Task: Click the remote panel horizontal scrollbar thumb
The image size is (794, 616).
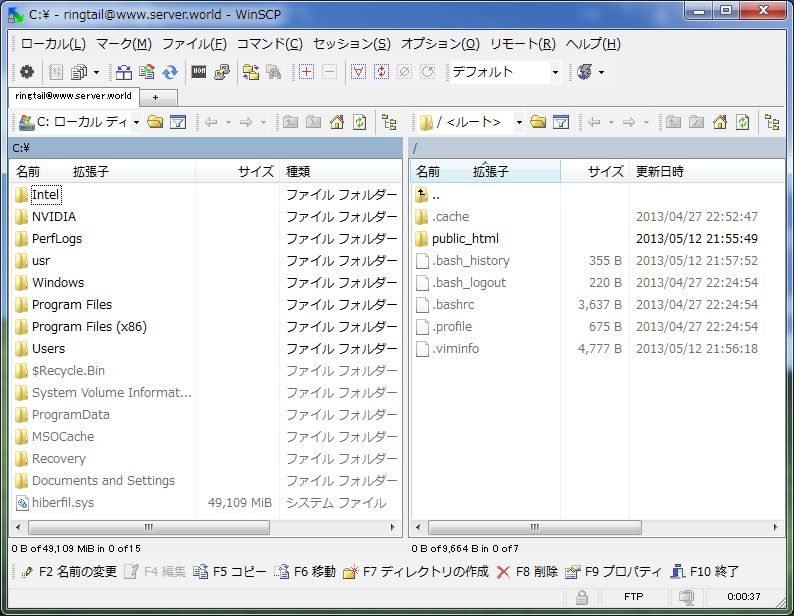Action: pyautogui.click(x=535, y=527)
